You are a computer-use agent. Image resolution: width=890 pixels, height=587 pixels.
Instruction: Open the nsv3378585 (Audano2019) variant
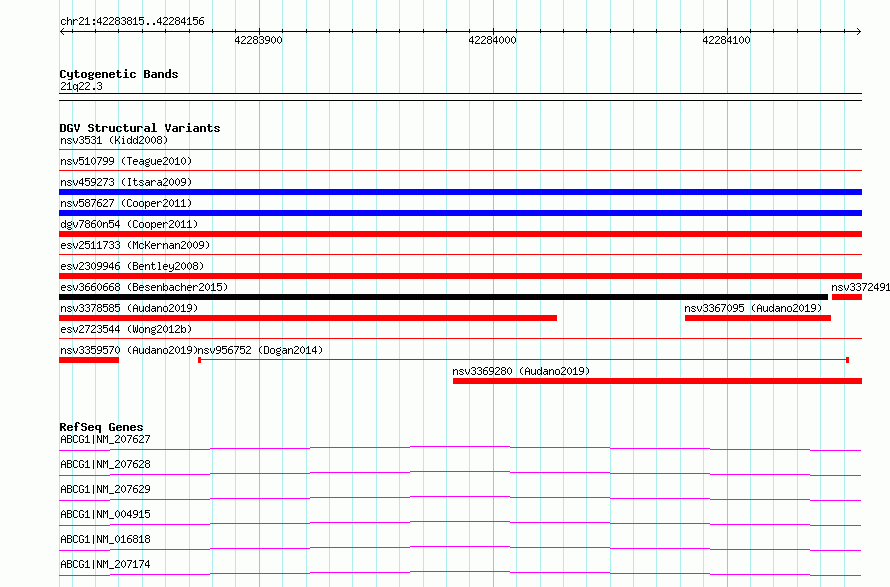(x=308, y=318)
